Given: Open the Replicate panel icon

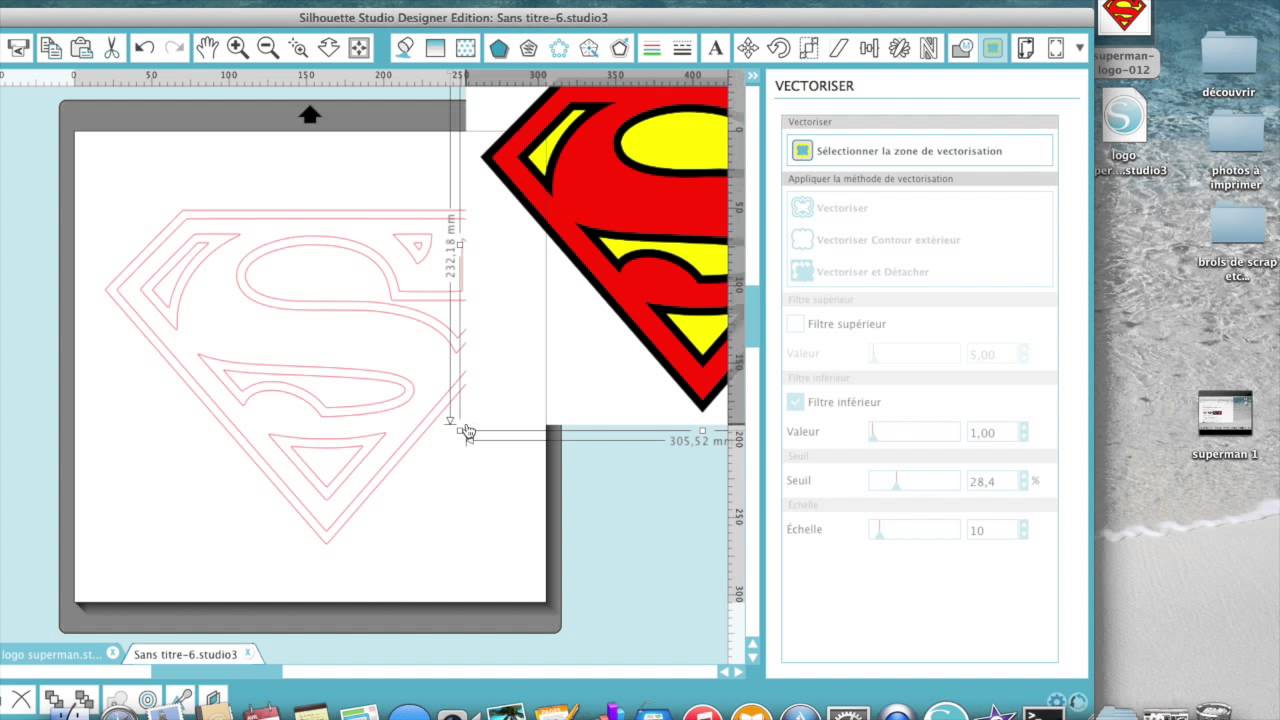Looking at the screenshot, I should (x=898, y=47).
